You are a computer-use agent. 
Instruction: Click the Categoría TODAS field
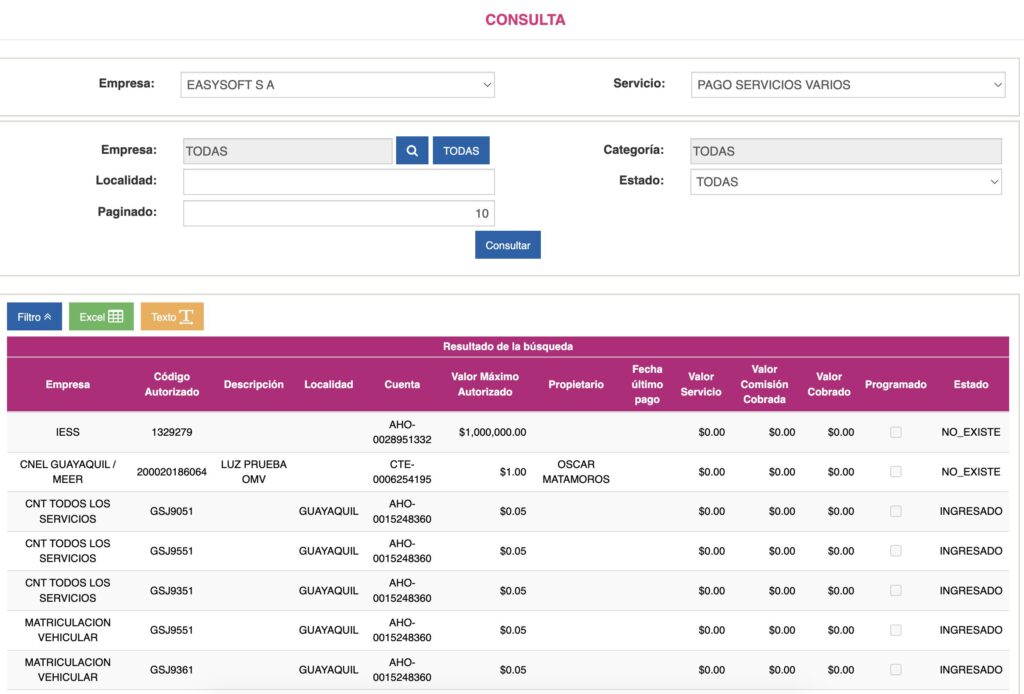[846, 151]
